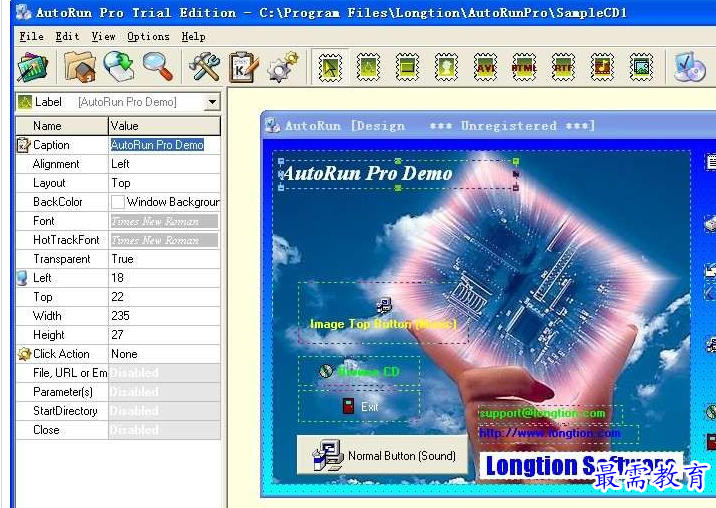Viewport: 716px width, 508px height.
Task: Click the Click Action value None
Action: (164, 354)
